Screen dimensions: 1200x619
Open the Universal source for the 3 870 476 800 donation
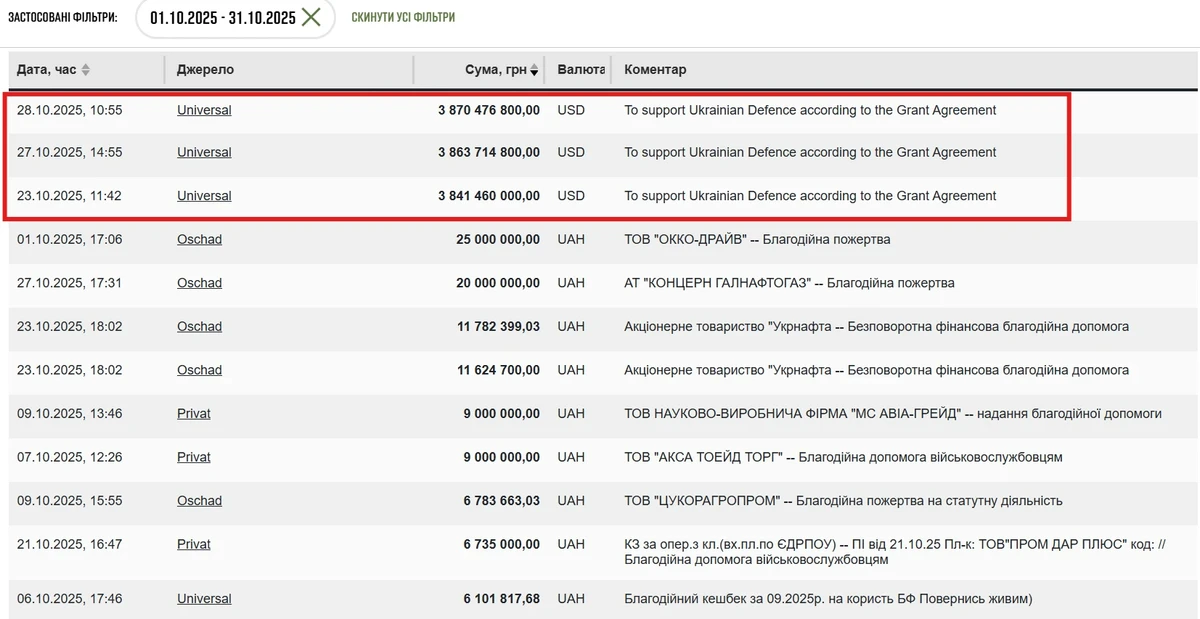coord(203,110)
